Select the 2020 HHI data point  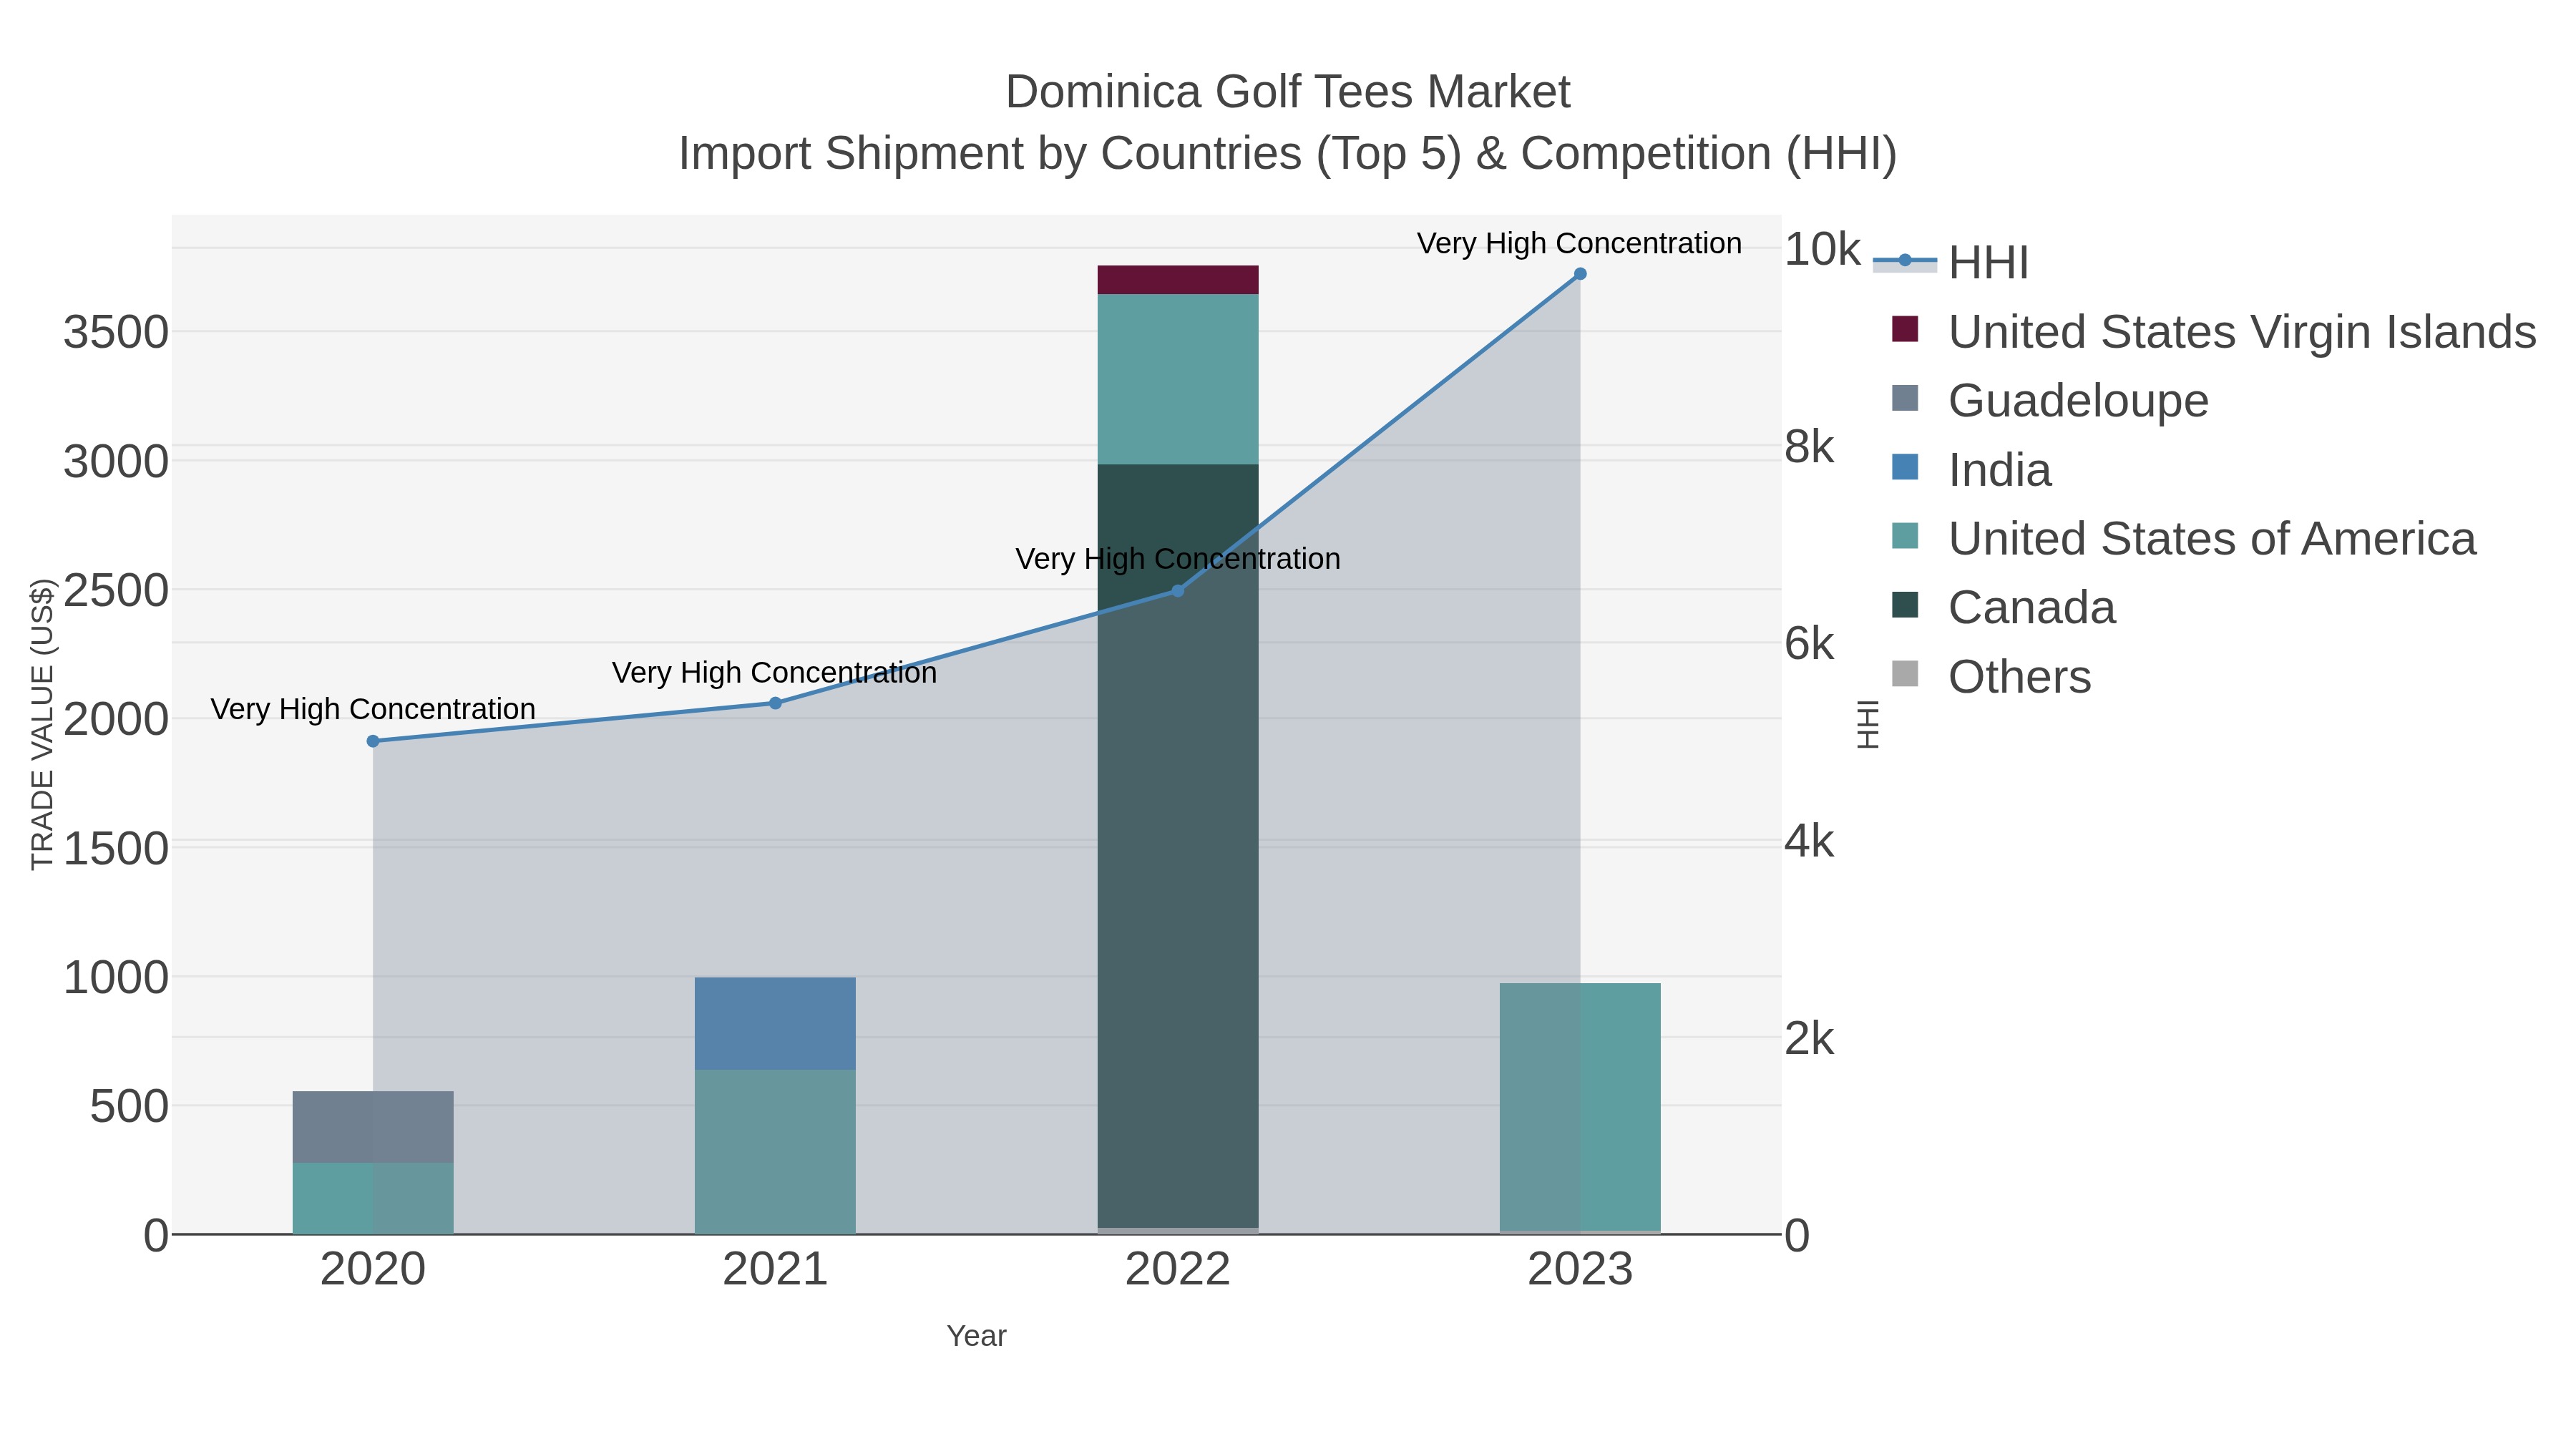coord(373,741)
